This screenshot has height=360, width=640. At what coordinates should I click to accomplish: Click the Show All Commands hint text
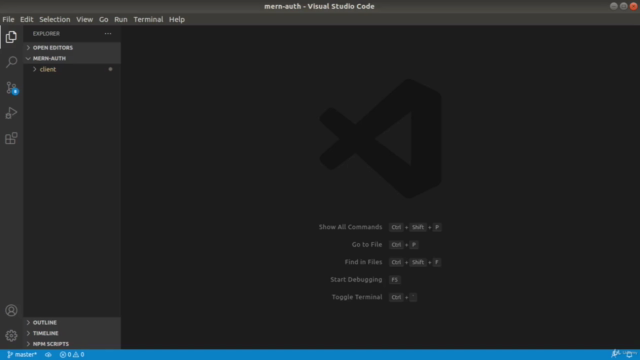pyautogui.click(x=350, y=227)
